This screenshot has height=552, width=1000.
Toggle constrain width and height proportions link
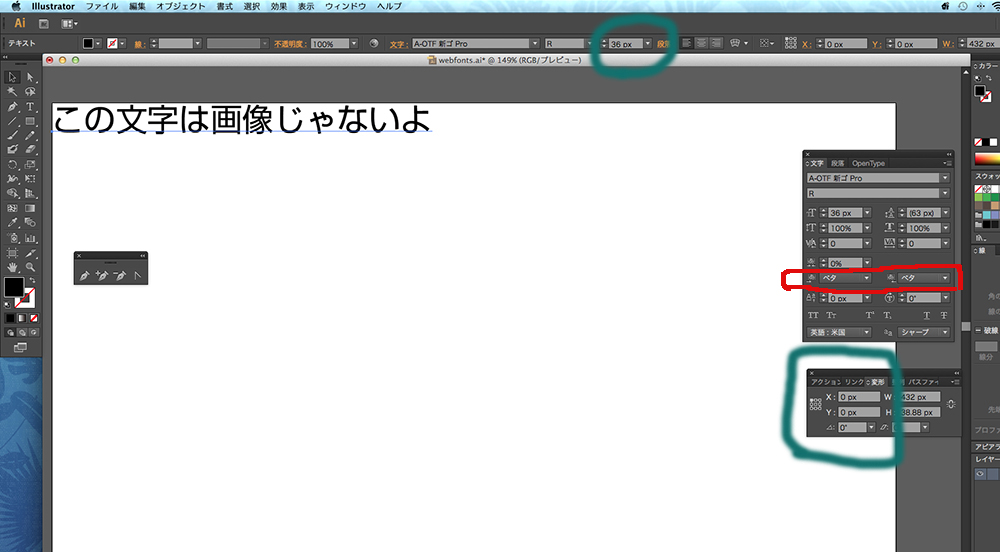point(951,404)
